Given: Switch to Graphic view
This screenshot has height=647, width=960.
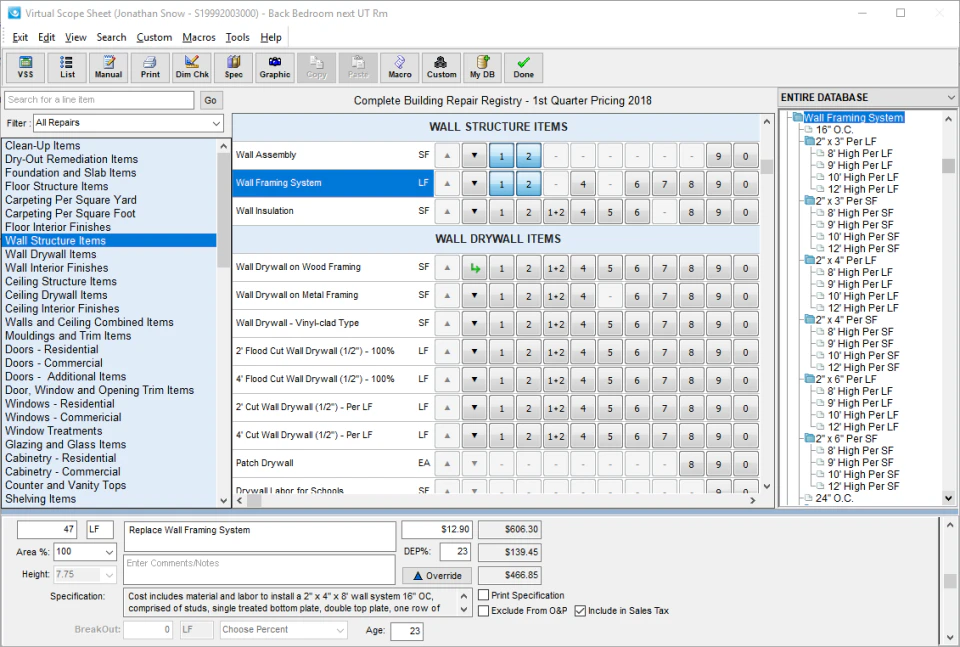Looking at the screenshot, I should pos(274,67).
